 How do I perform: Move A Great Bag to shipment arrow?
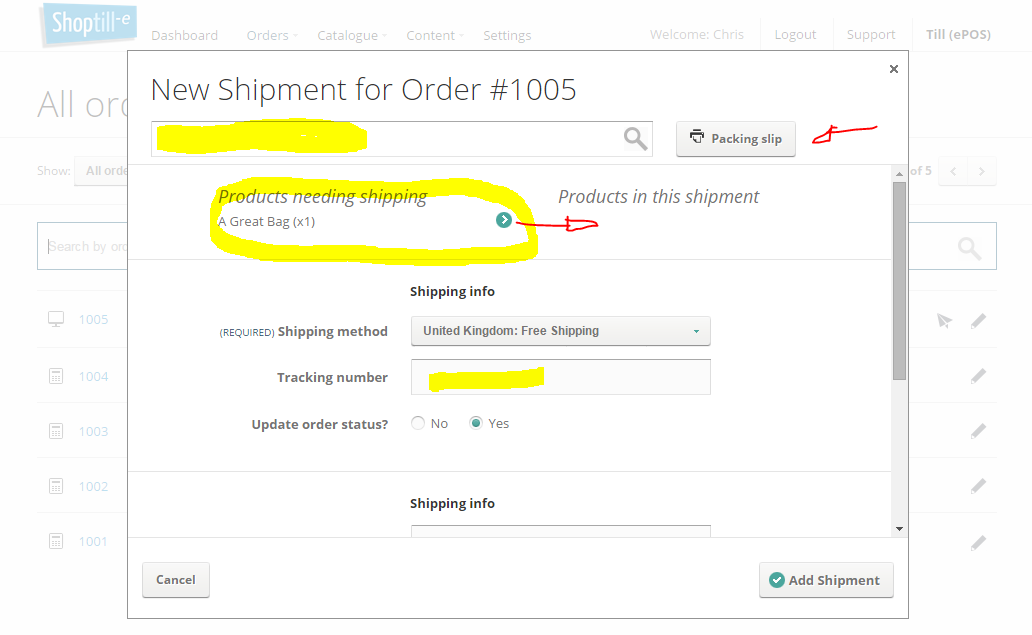tap(504, 220)
